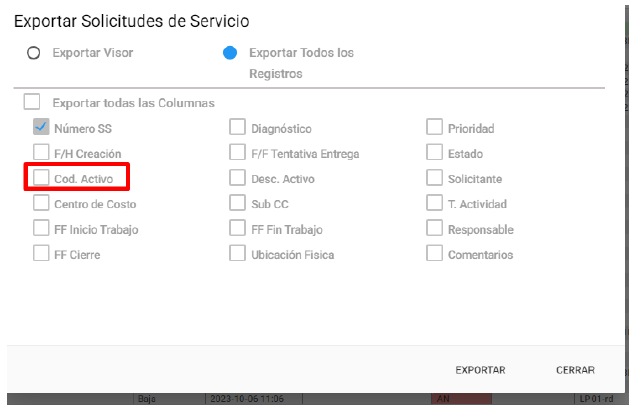The height and width of the screenshot is (405, 629).
Task: Check the Diagnóstico column box
Action: click(237, 127)
